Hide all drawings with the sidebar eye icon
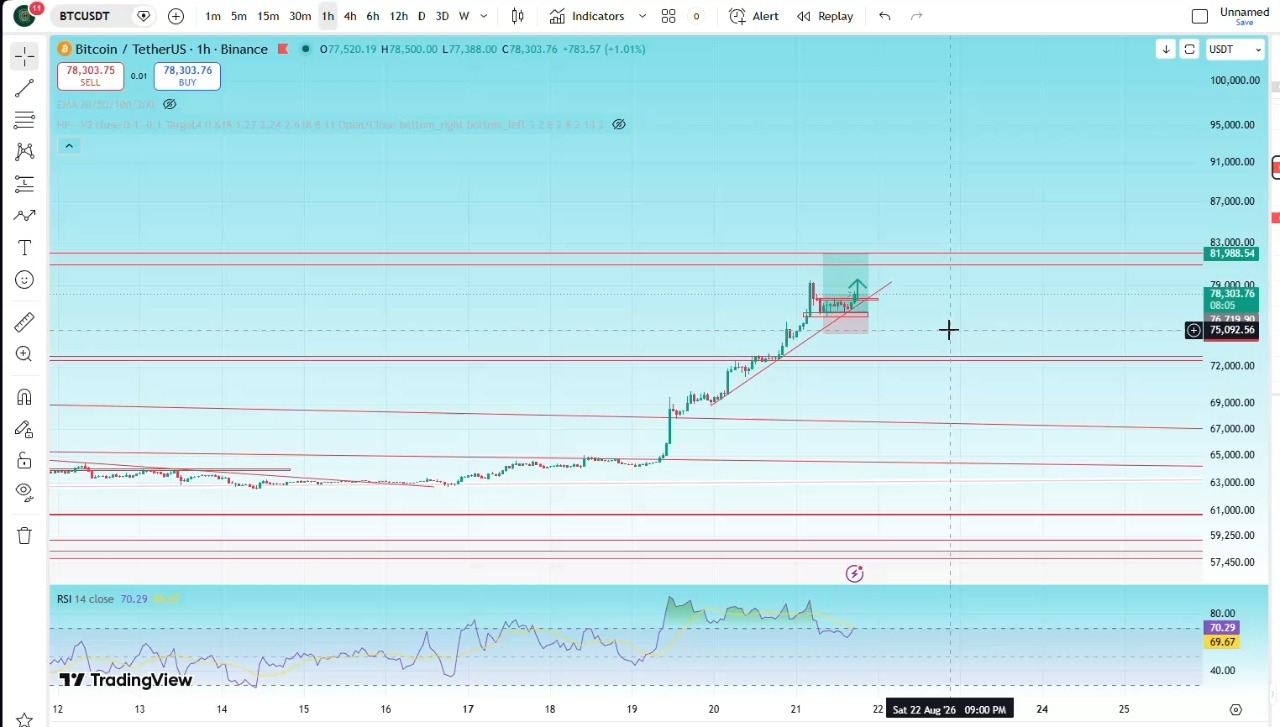Screen dimensions: 1280x727 click(x=25, y=492)
